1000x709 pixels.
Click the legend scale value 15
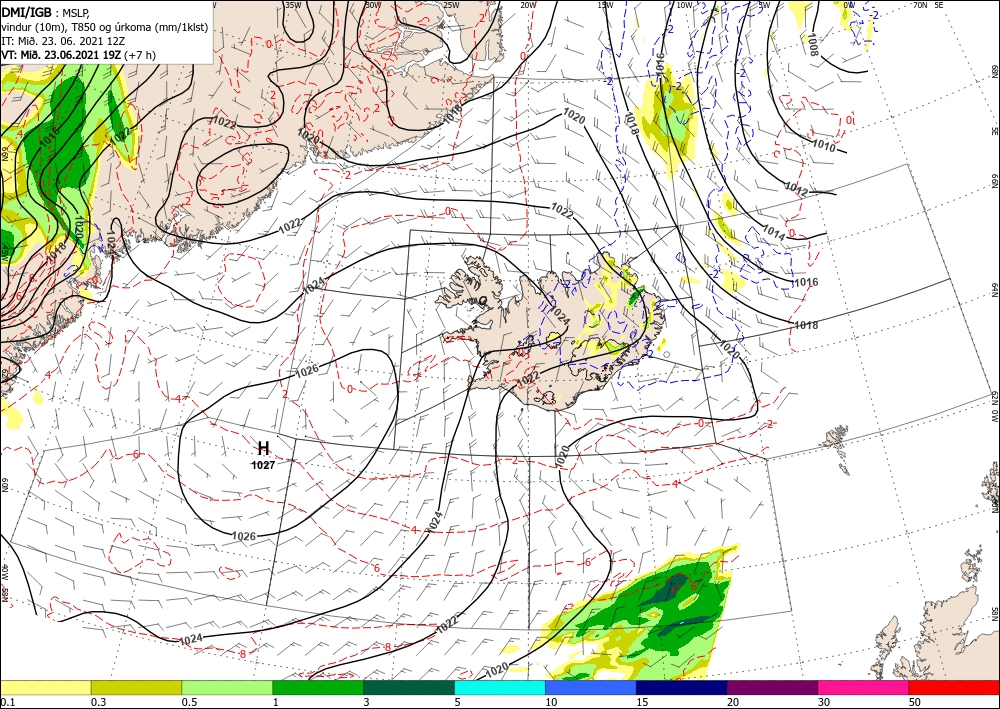pos(642,702)
